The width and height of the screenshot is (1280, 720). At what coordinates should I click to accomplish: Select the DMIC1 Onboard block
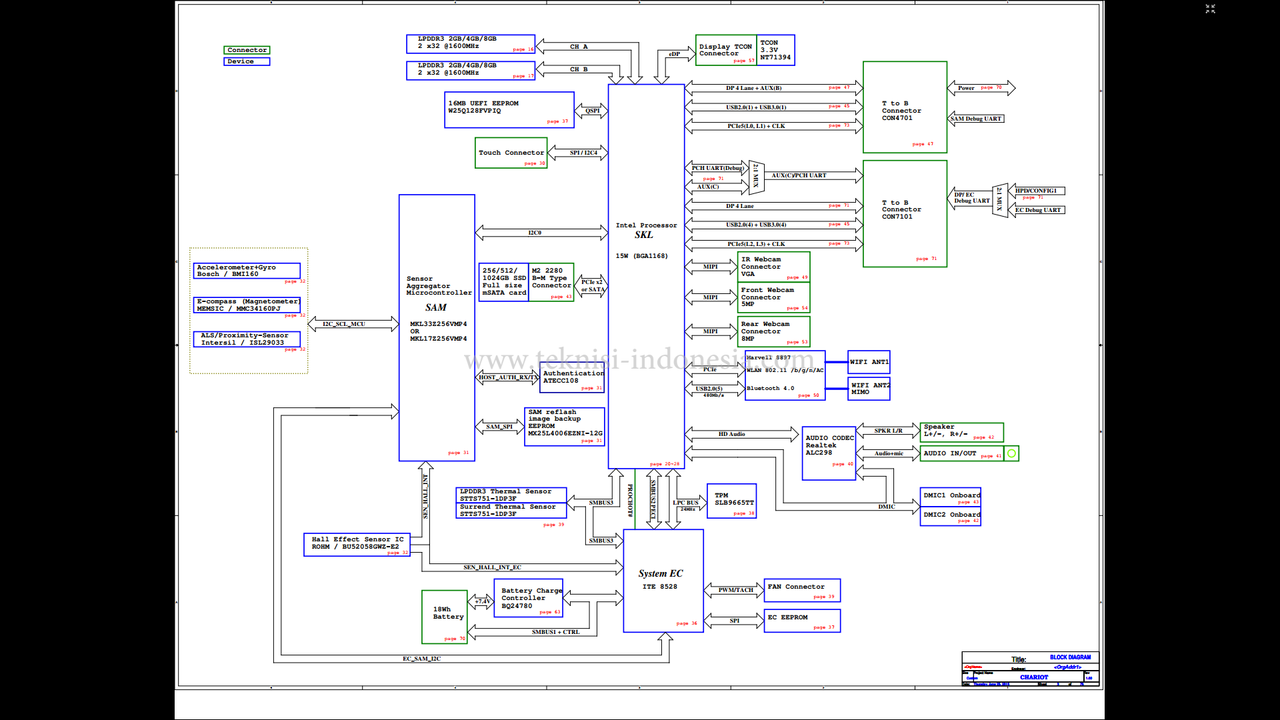point(950,497)
